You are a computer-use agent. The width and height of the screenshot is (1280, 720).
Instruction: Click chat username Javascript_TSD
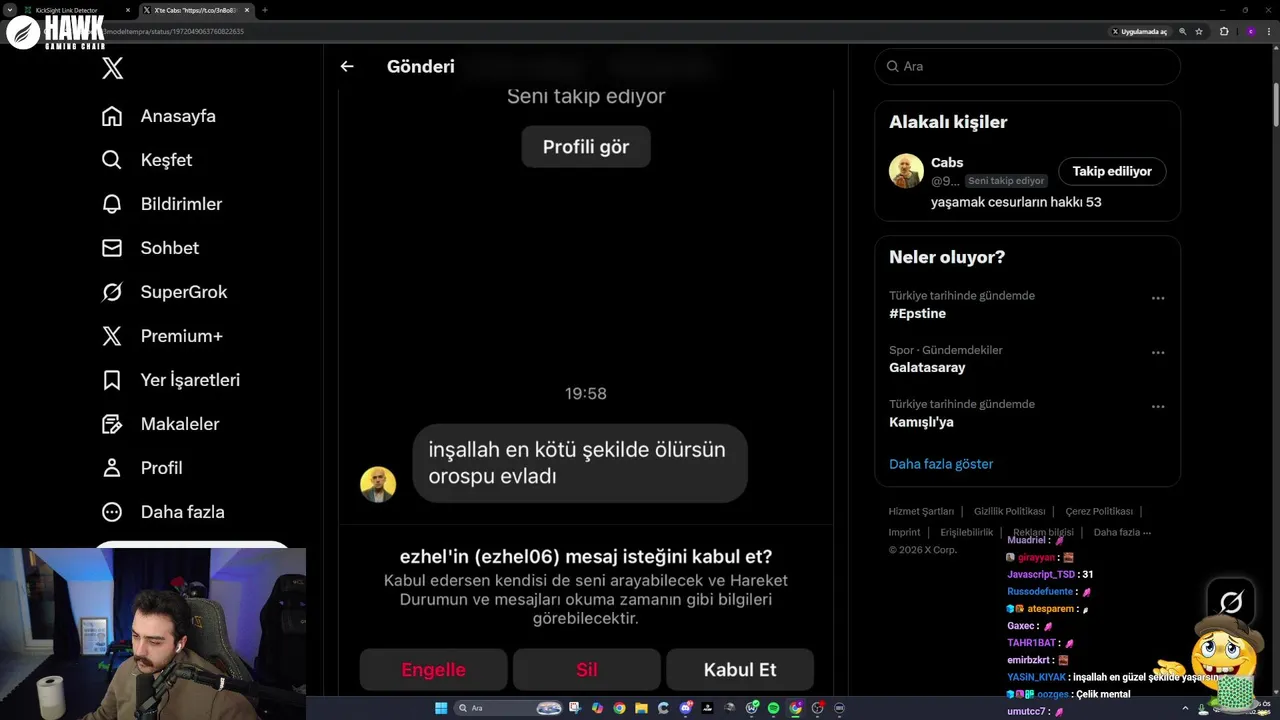click(1041, 574)
